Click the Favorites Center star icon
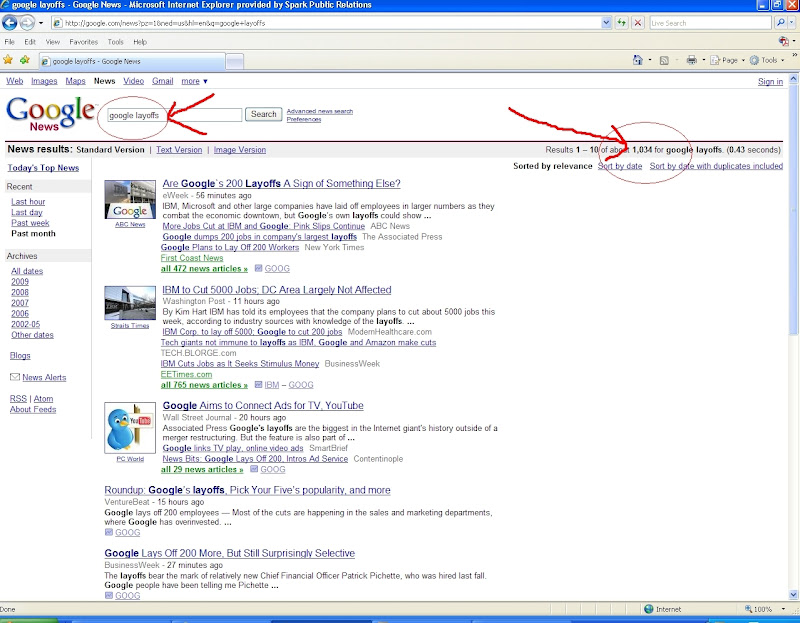This screenshot has width=800, height=623. pyautogui.click(x=8, y=60)
